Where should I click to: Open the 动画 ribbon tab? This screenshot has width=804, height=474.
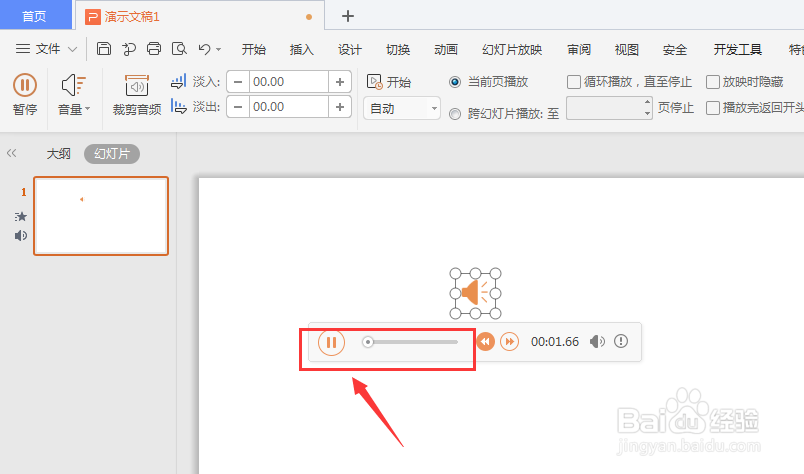(446, 49)
